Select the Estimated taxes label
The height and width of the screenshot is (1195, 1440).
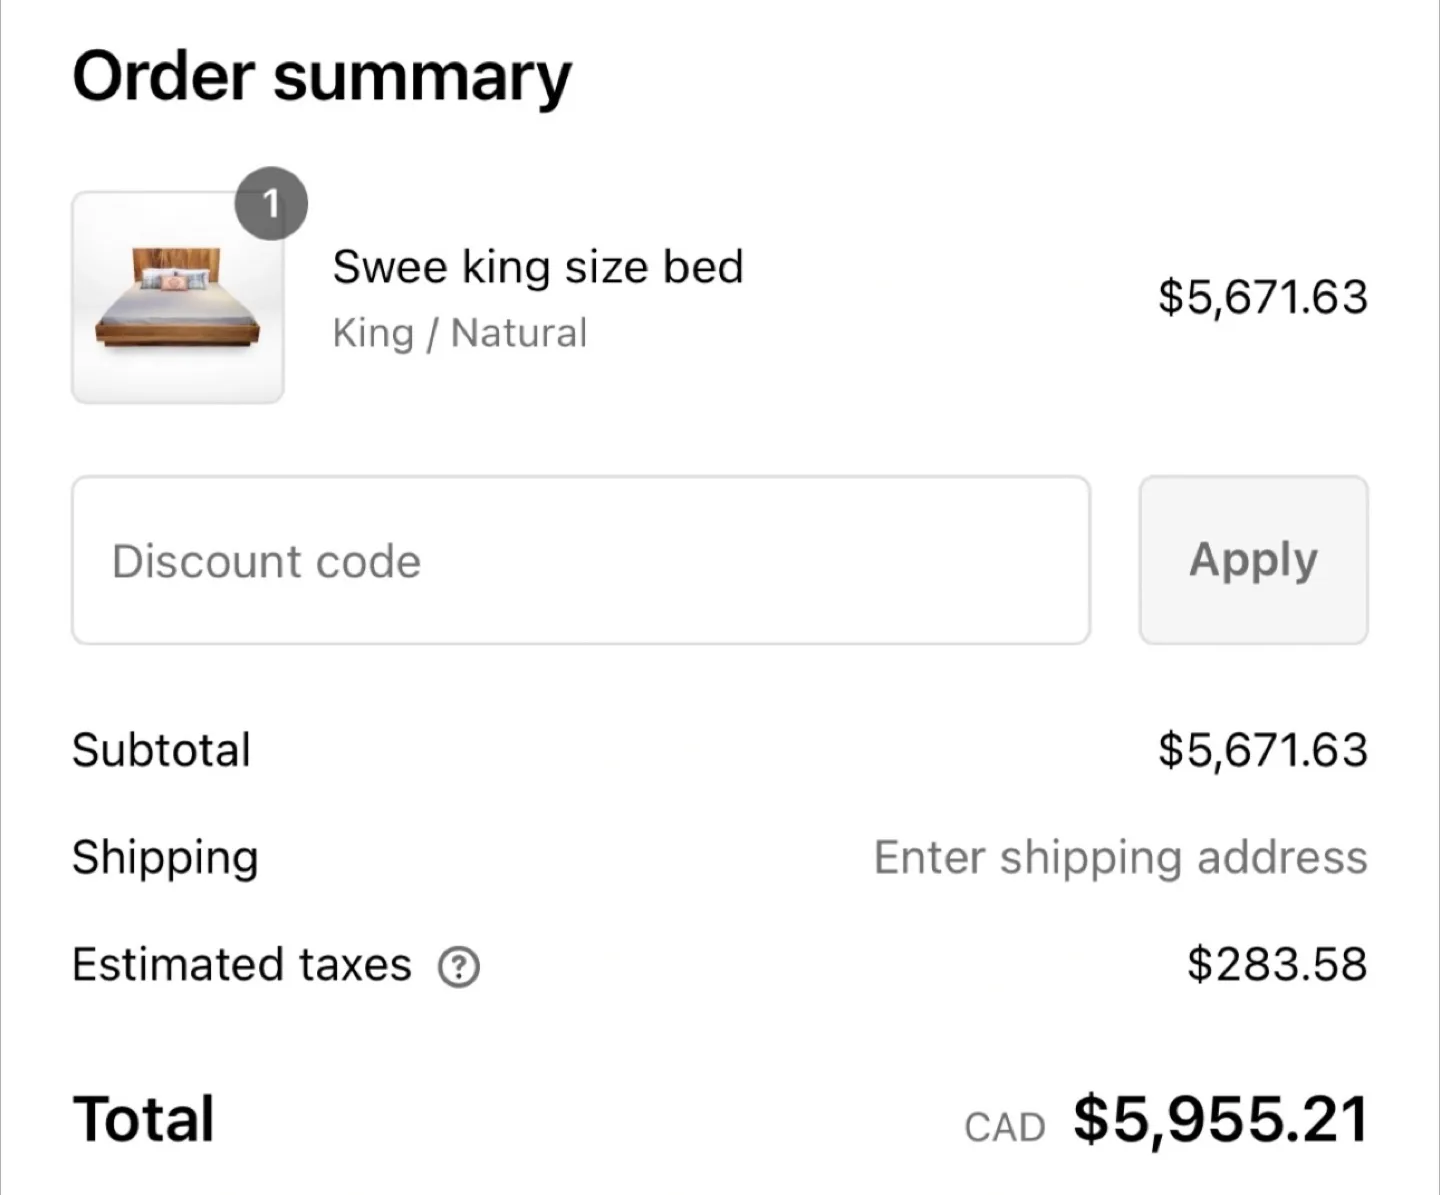(x=240, y=964)
